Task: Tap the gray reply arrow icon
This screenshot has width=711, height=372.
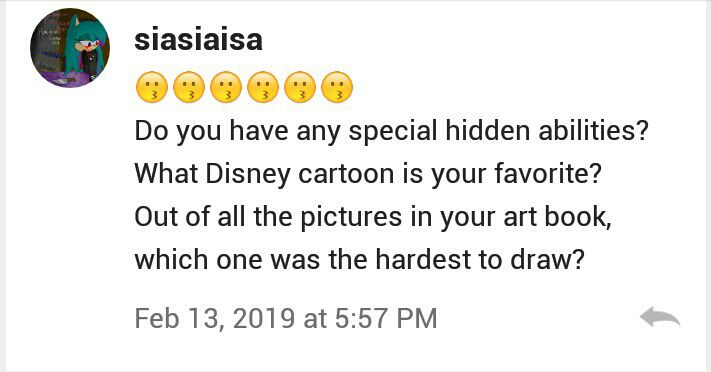Action: tap(660, 317)
